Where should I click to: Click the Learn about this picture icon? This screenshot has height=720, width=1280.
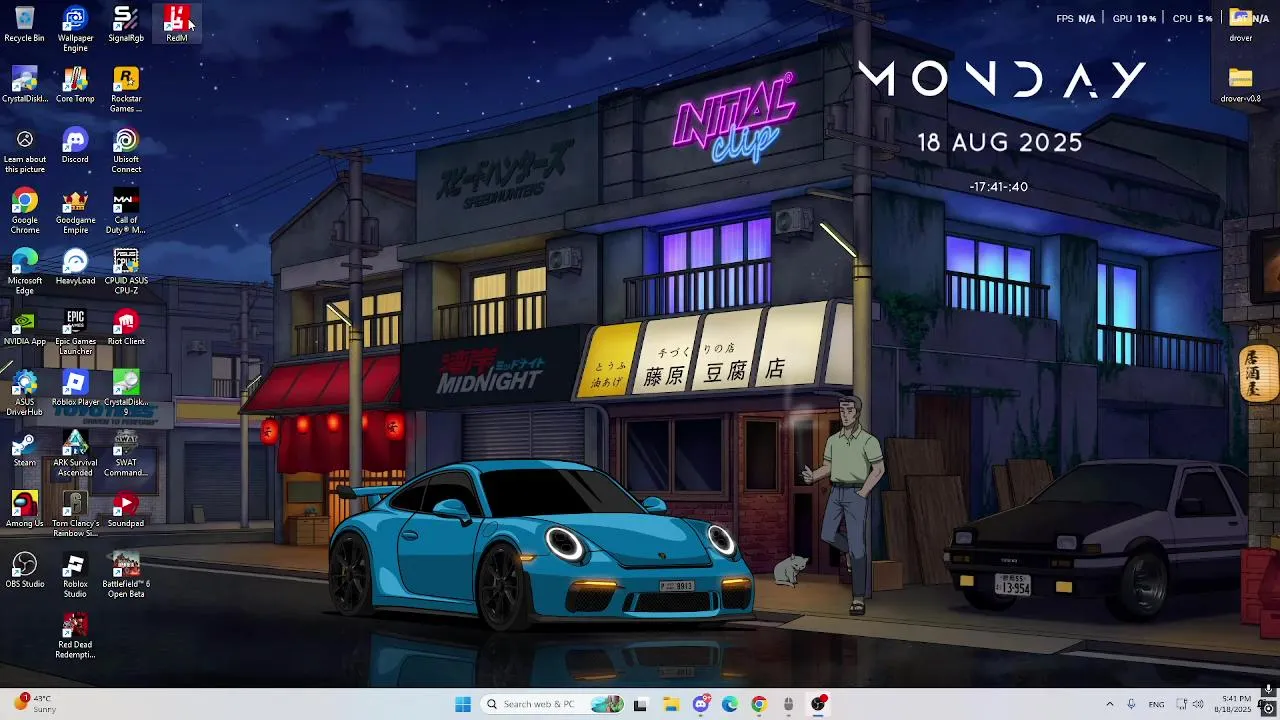[x=24, y=151]
